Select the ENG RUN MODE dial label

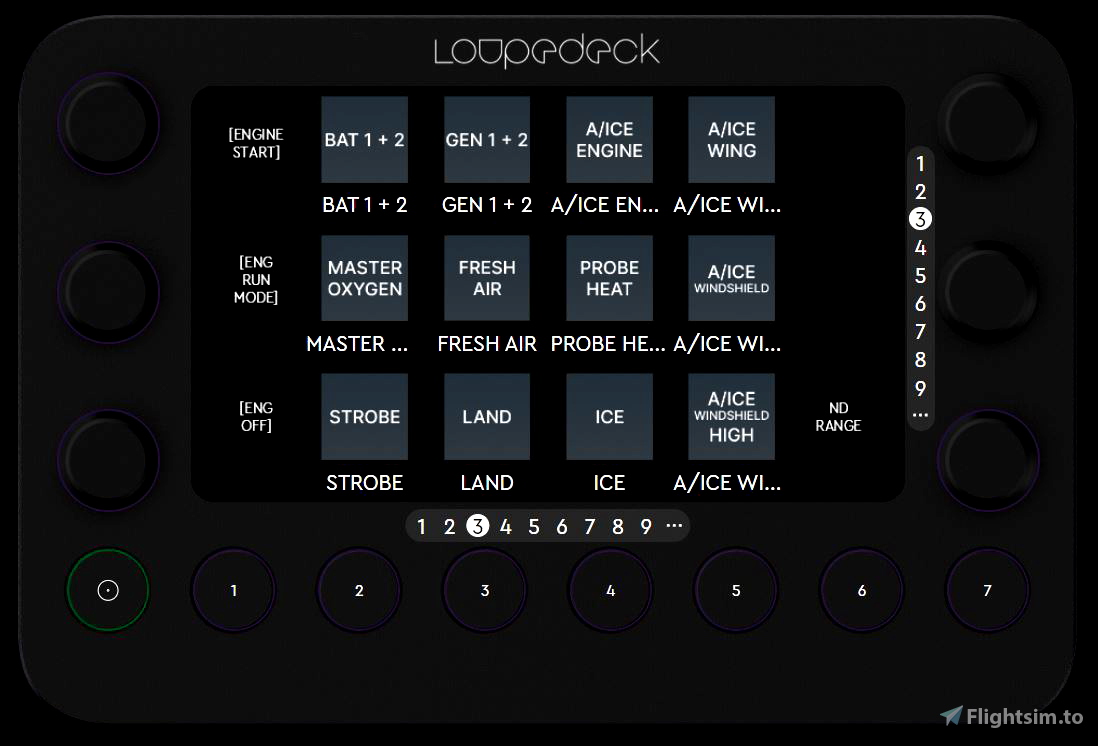pos(256,279)
